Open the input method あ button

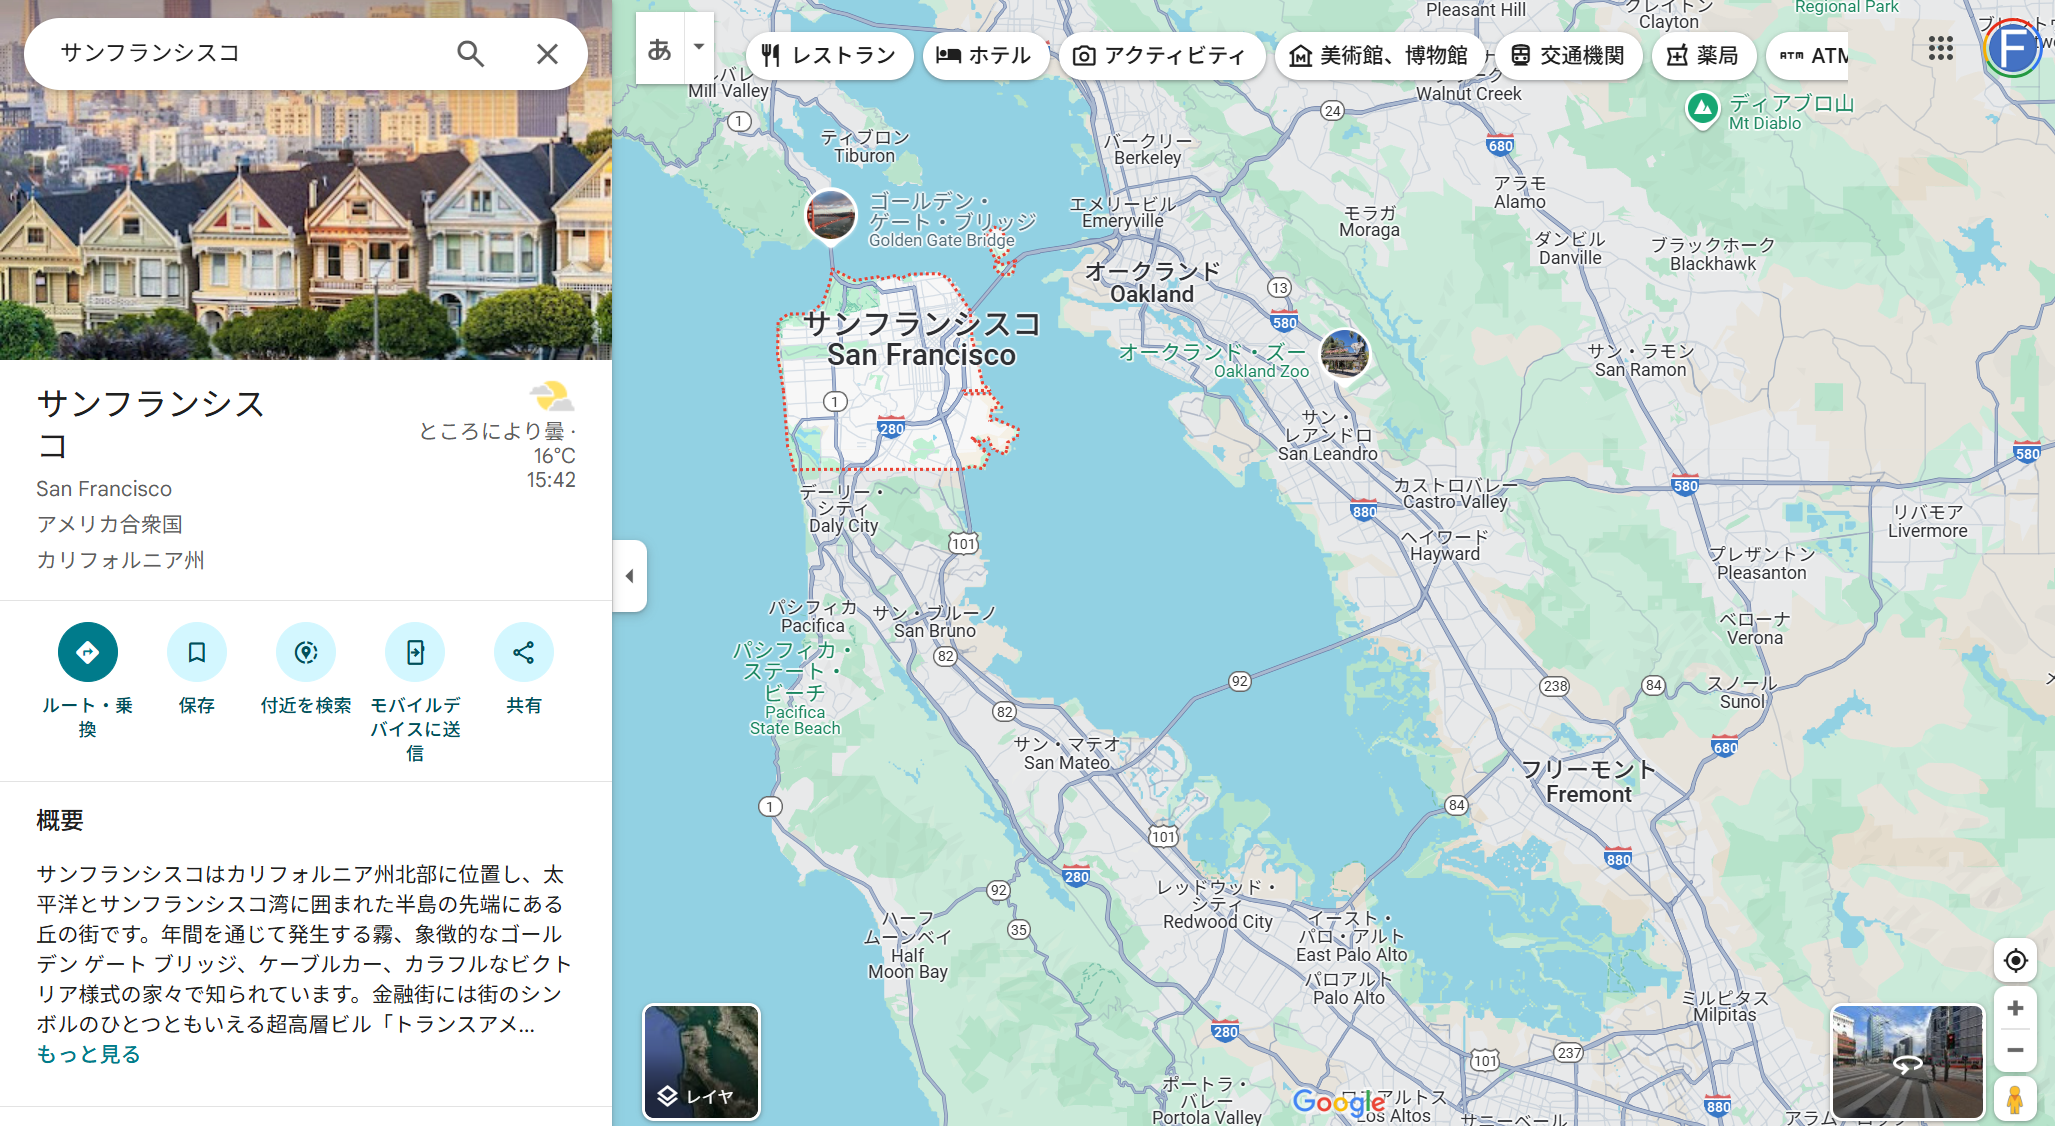pyautogui.click(x=660, y=49)
